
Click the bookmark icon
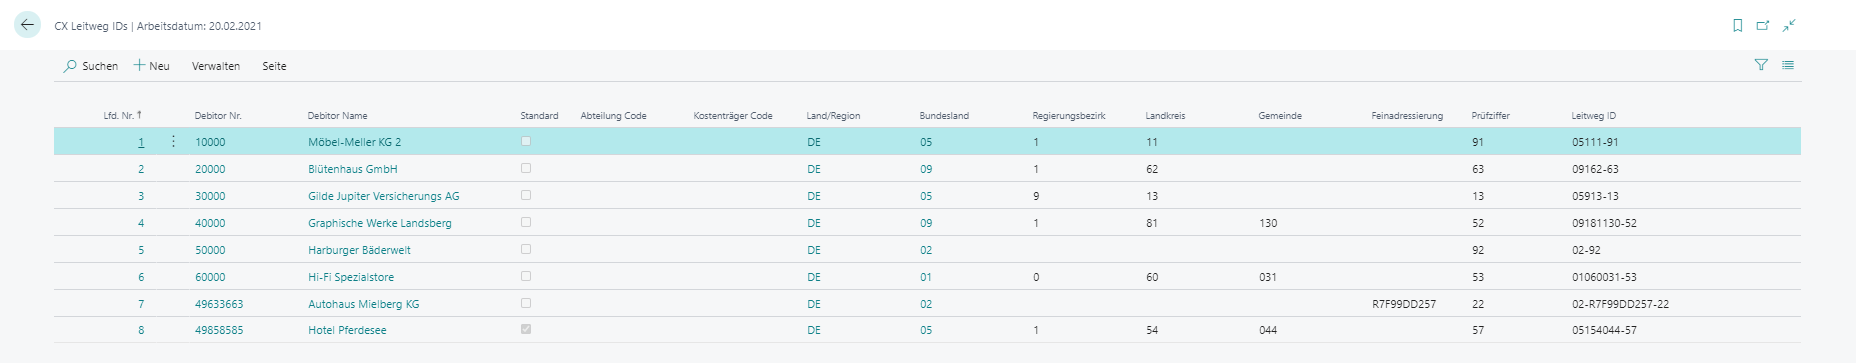(1738, 26)
